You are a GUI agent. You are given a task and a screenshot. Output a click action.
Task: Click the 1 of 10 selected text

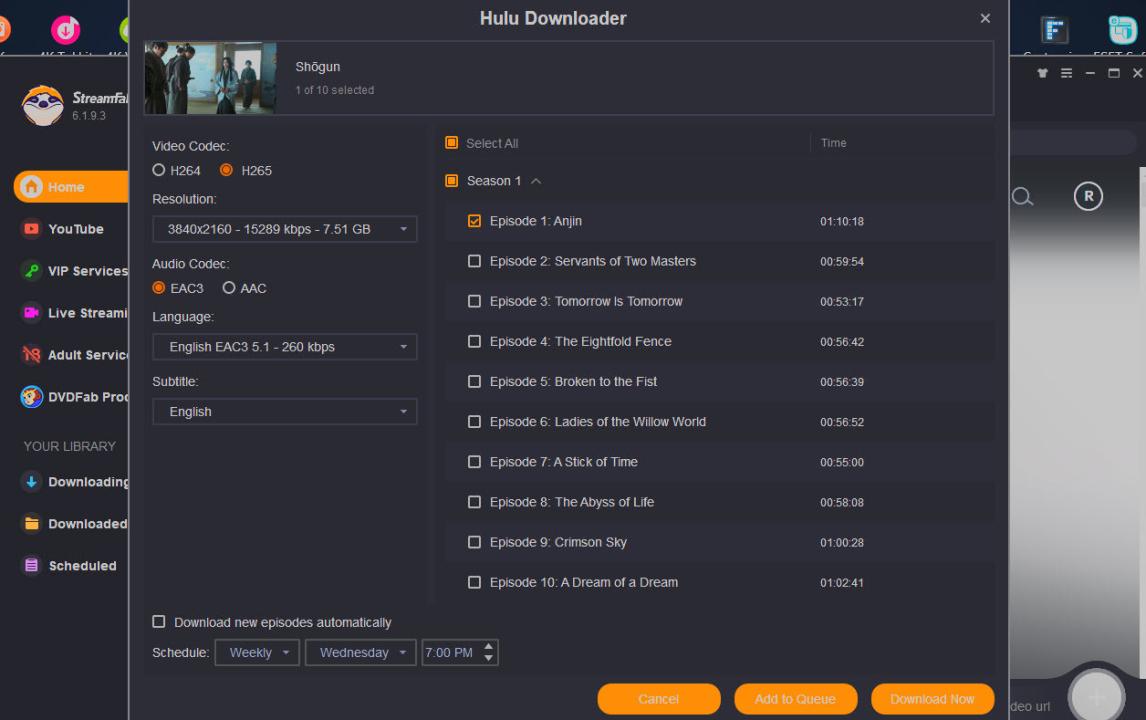(335, 90)
